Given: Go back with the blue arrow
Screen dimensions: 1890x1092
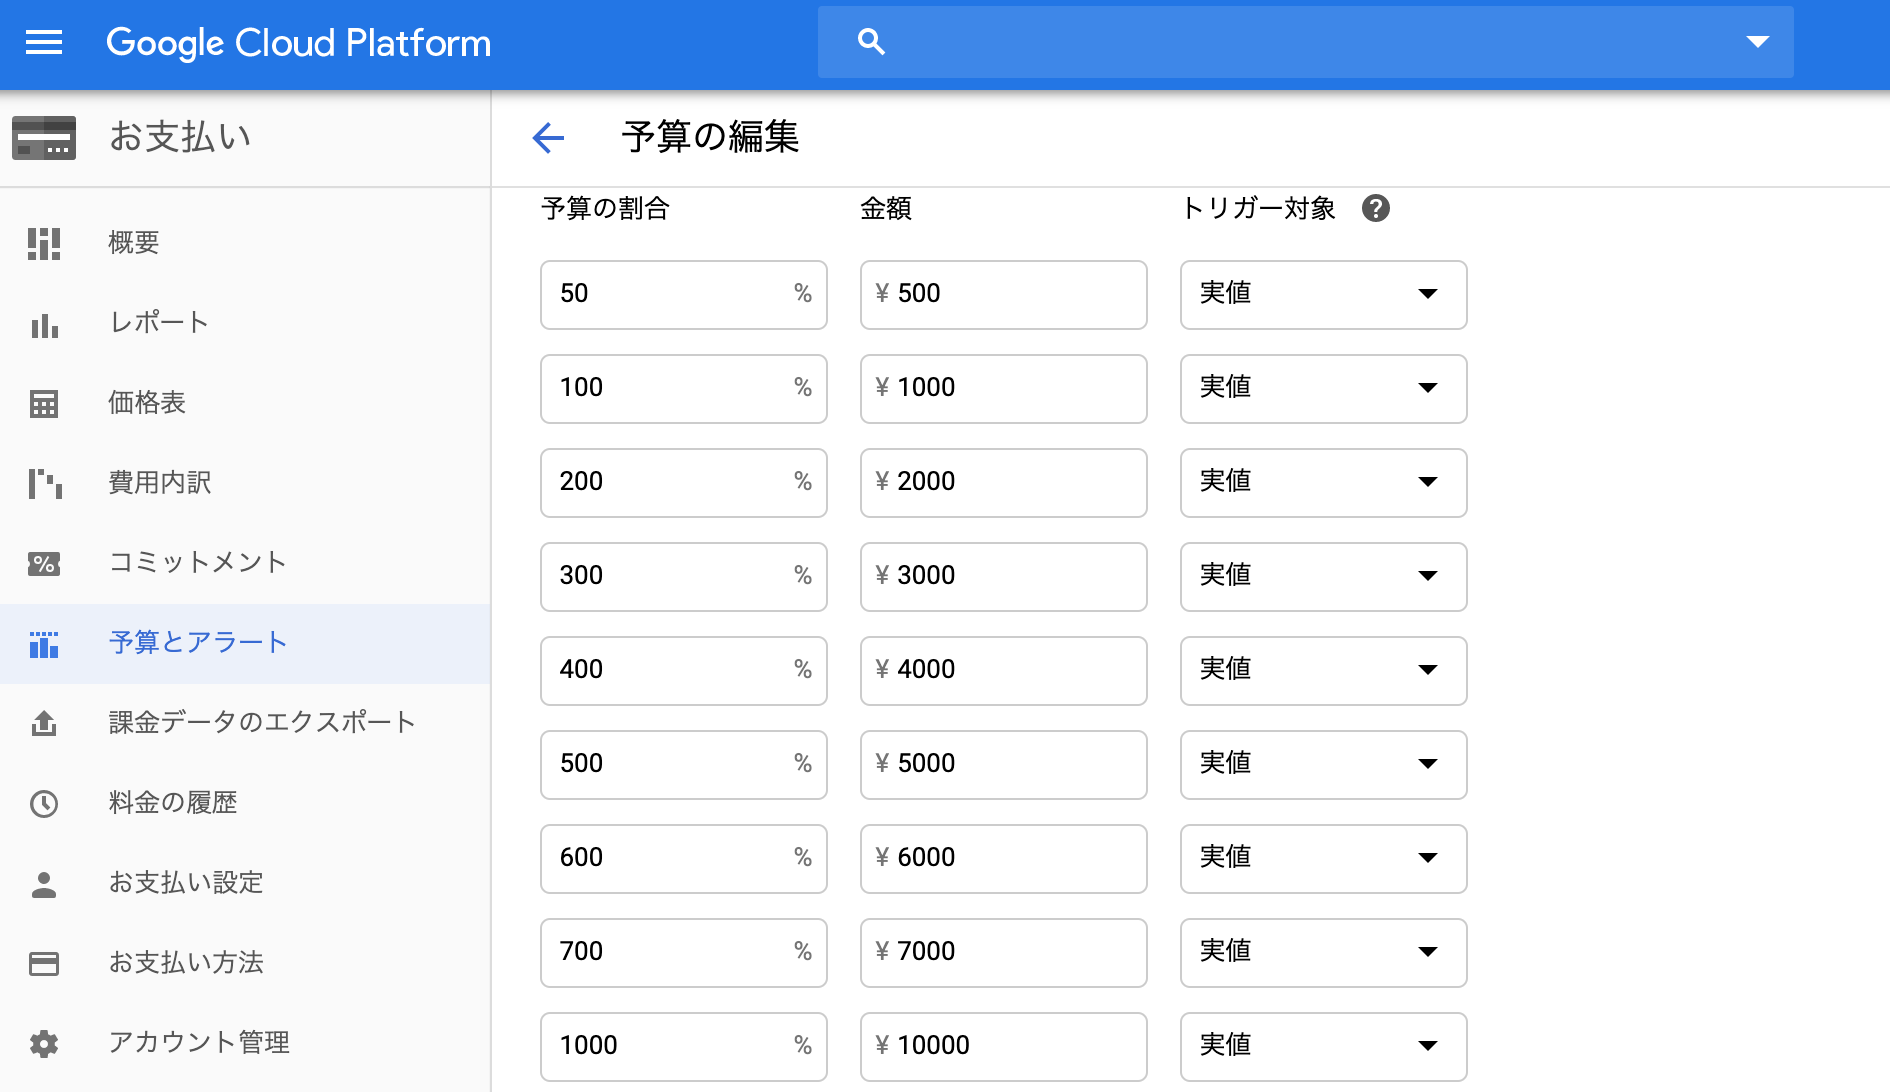Looking at the screenshot, I should pos(548,138).
